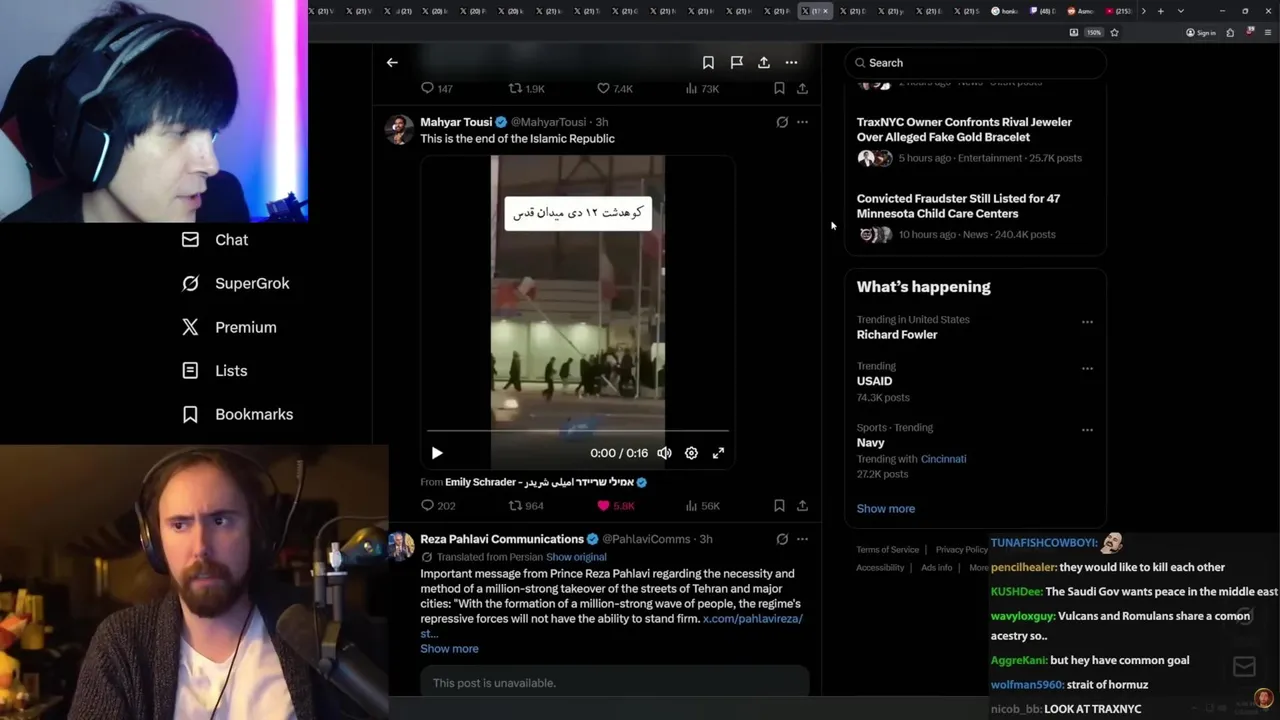1280x720 pixels.
Task: View analytics showing 73K views
Action: point(702,88)
